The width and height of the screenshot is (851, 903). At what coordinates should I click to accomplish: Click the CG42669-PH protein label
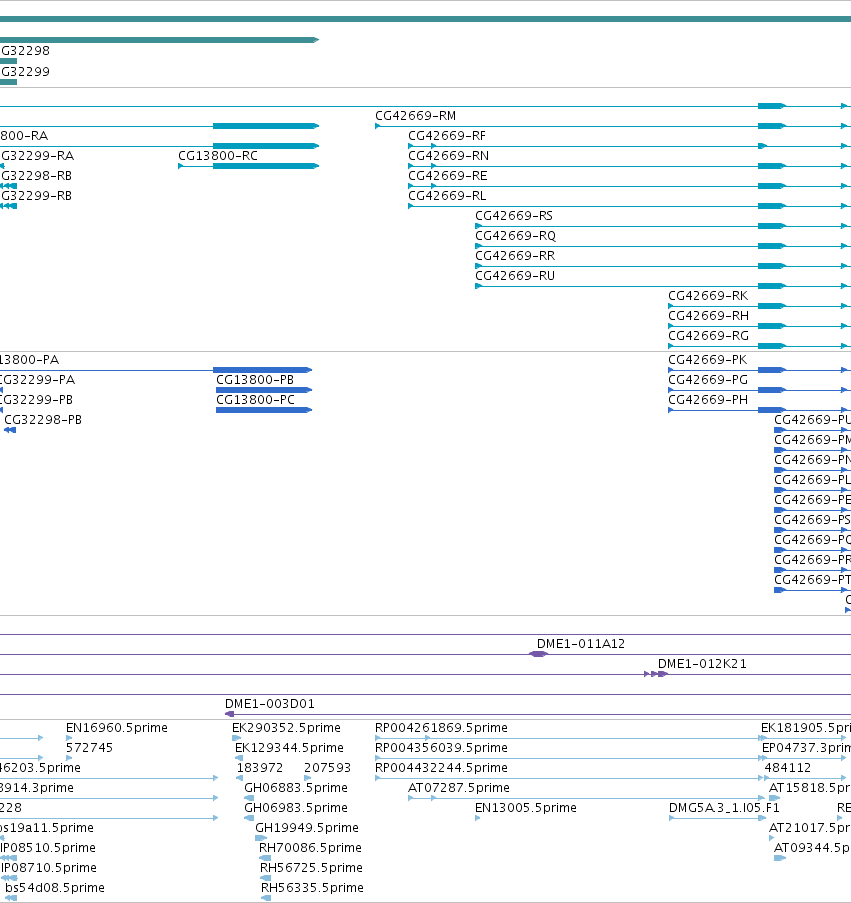708,400
